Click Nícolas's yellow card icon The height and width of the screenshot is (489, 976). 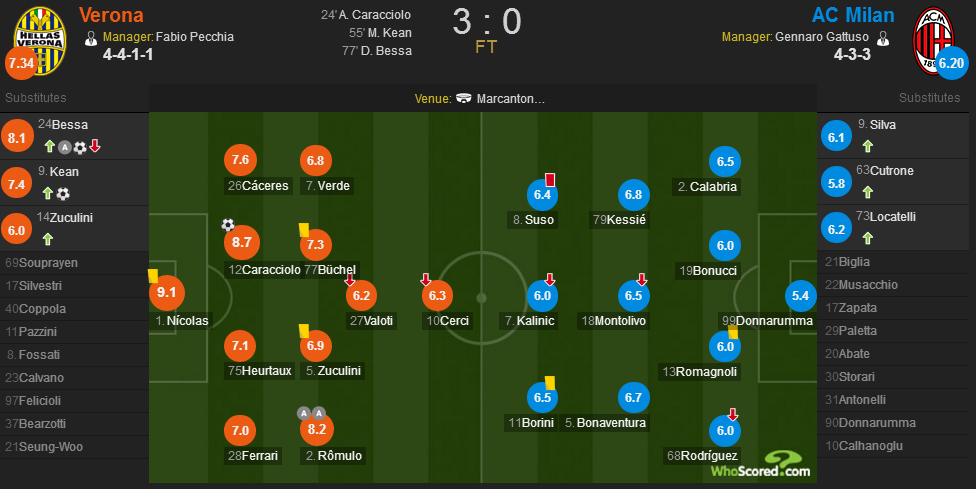[x=153, y=276]
